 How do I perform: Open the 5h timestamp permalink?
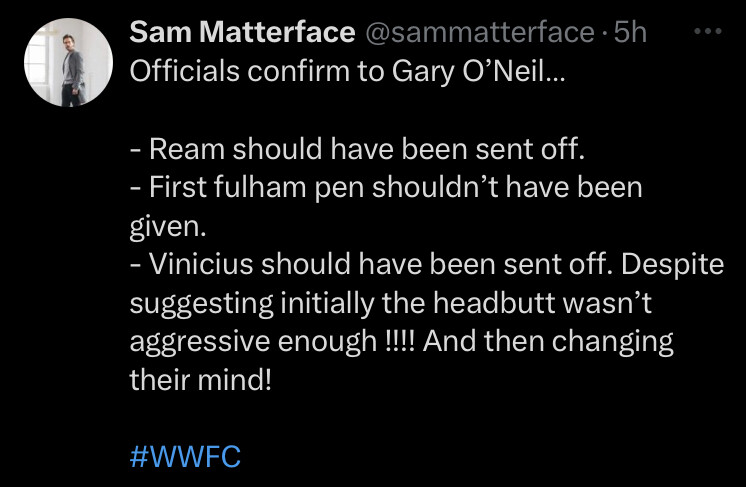tap(630, 32)
